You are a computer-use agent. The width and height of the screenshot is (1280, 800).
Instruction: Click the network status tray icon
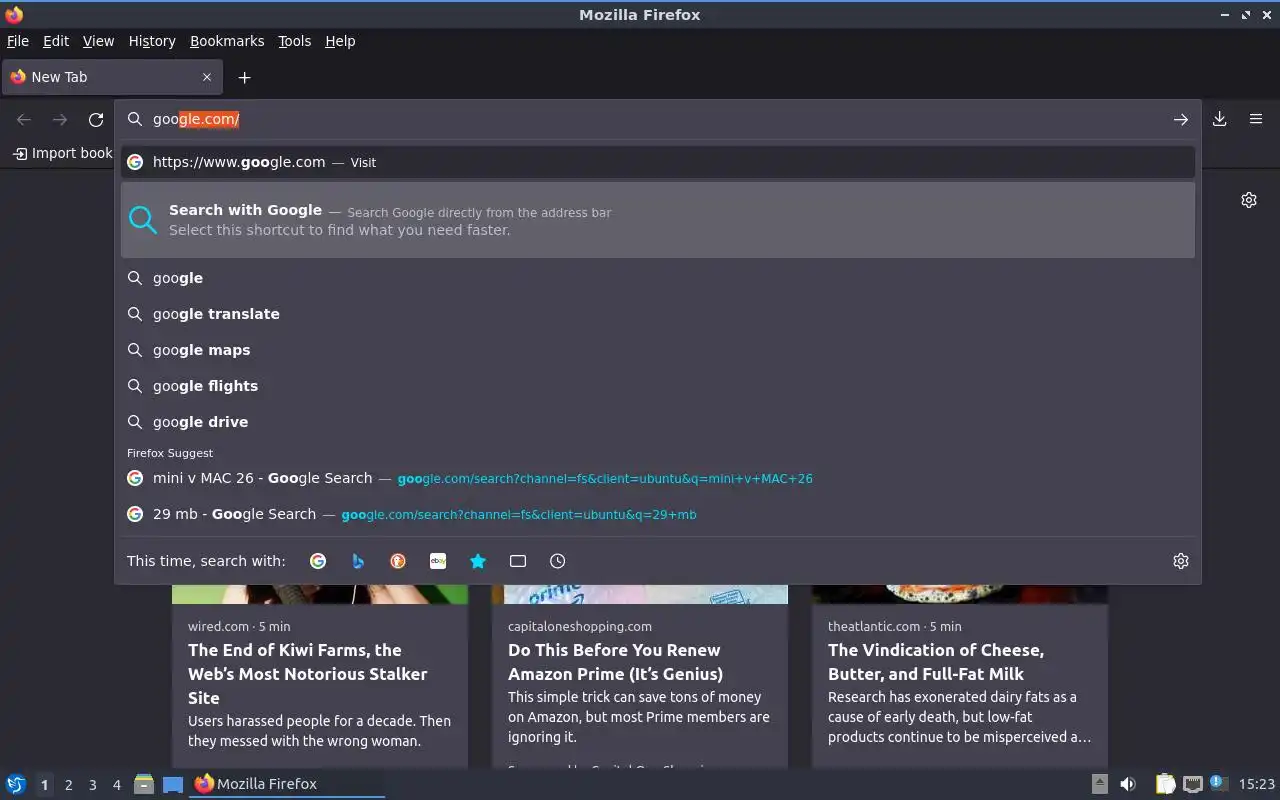click(x=1192, y=784)
